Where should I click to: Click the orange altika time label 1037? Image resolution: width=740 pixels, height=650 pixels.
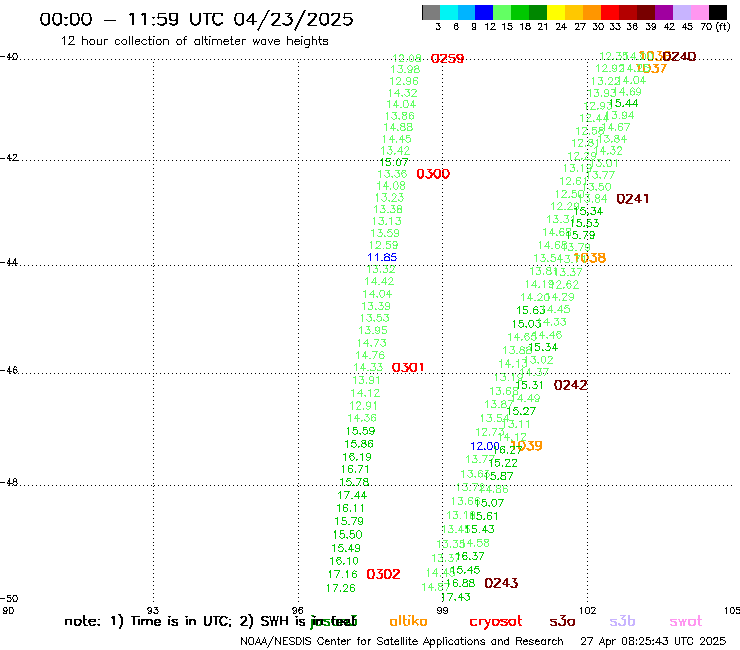point(651,68)
